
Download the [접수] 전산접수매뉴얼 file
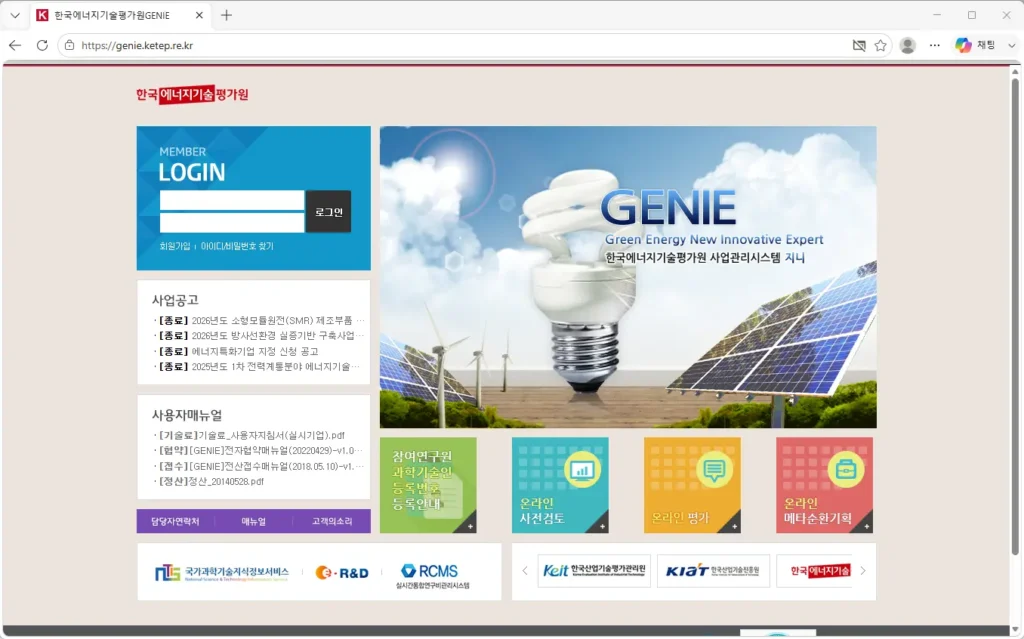tap(259, 466)
